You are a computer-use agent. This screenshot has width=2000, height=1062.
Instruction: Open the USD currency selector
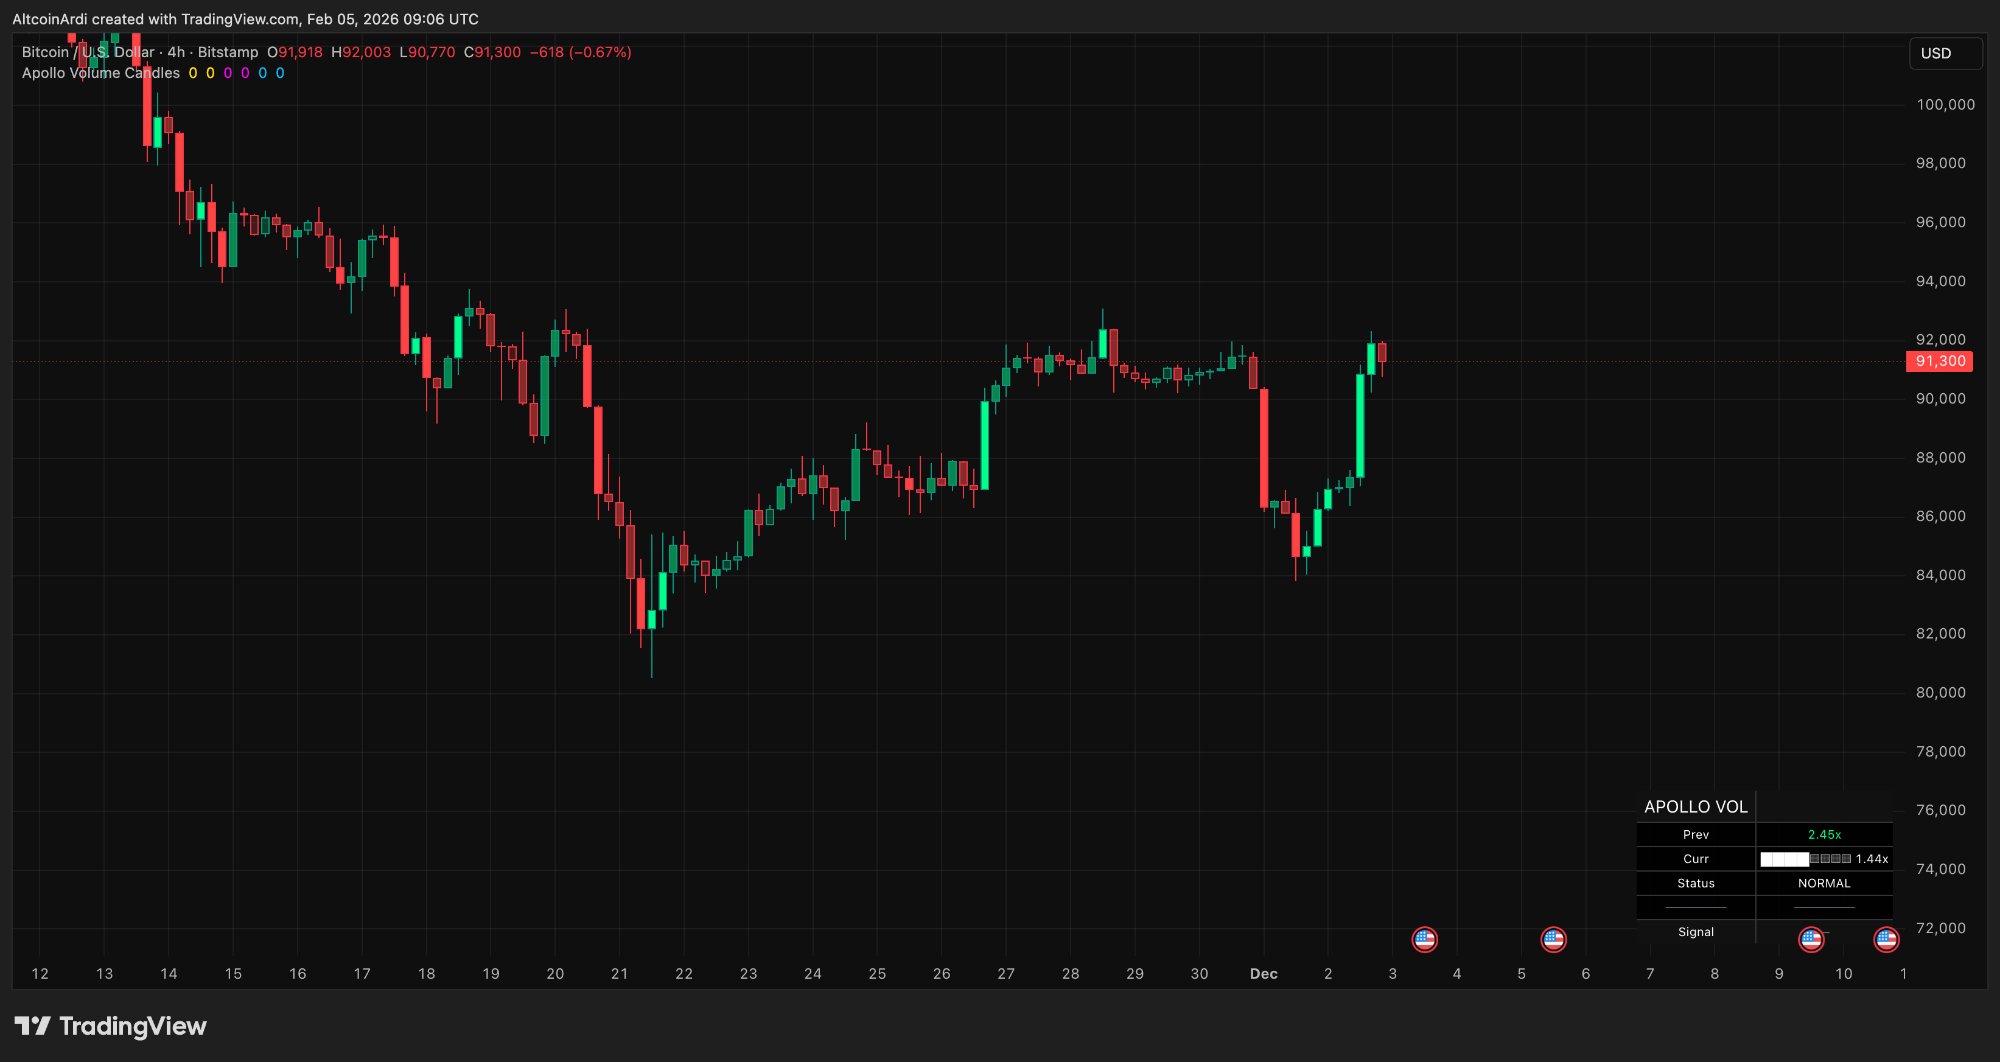(1944, 53)
